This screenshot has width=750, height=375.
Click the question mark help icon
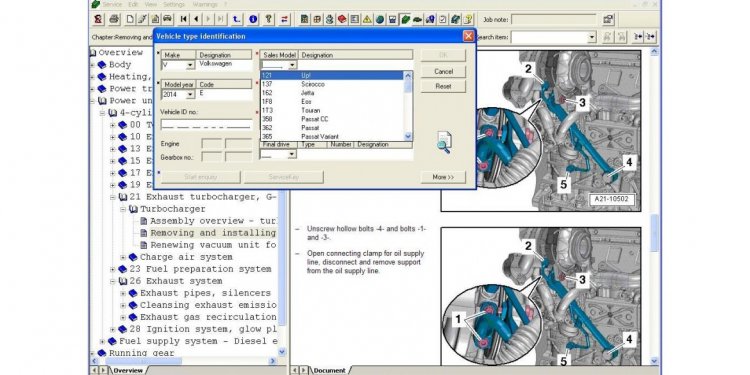pyautogui.click(x=269, y=19)
